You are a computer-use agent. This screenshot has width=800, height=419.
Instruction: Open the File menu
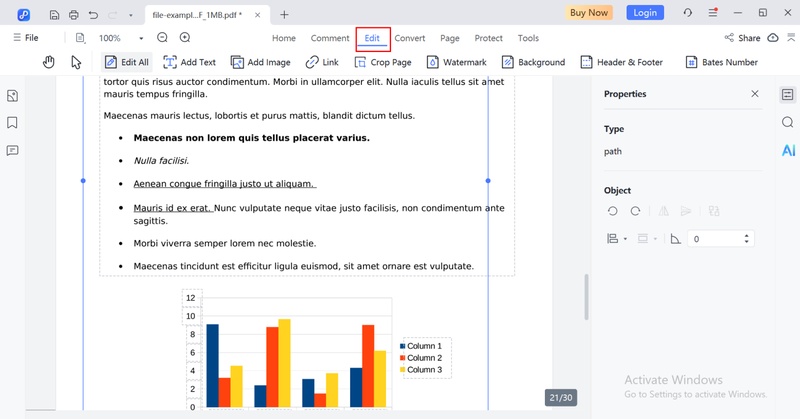point(26,38)
